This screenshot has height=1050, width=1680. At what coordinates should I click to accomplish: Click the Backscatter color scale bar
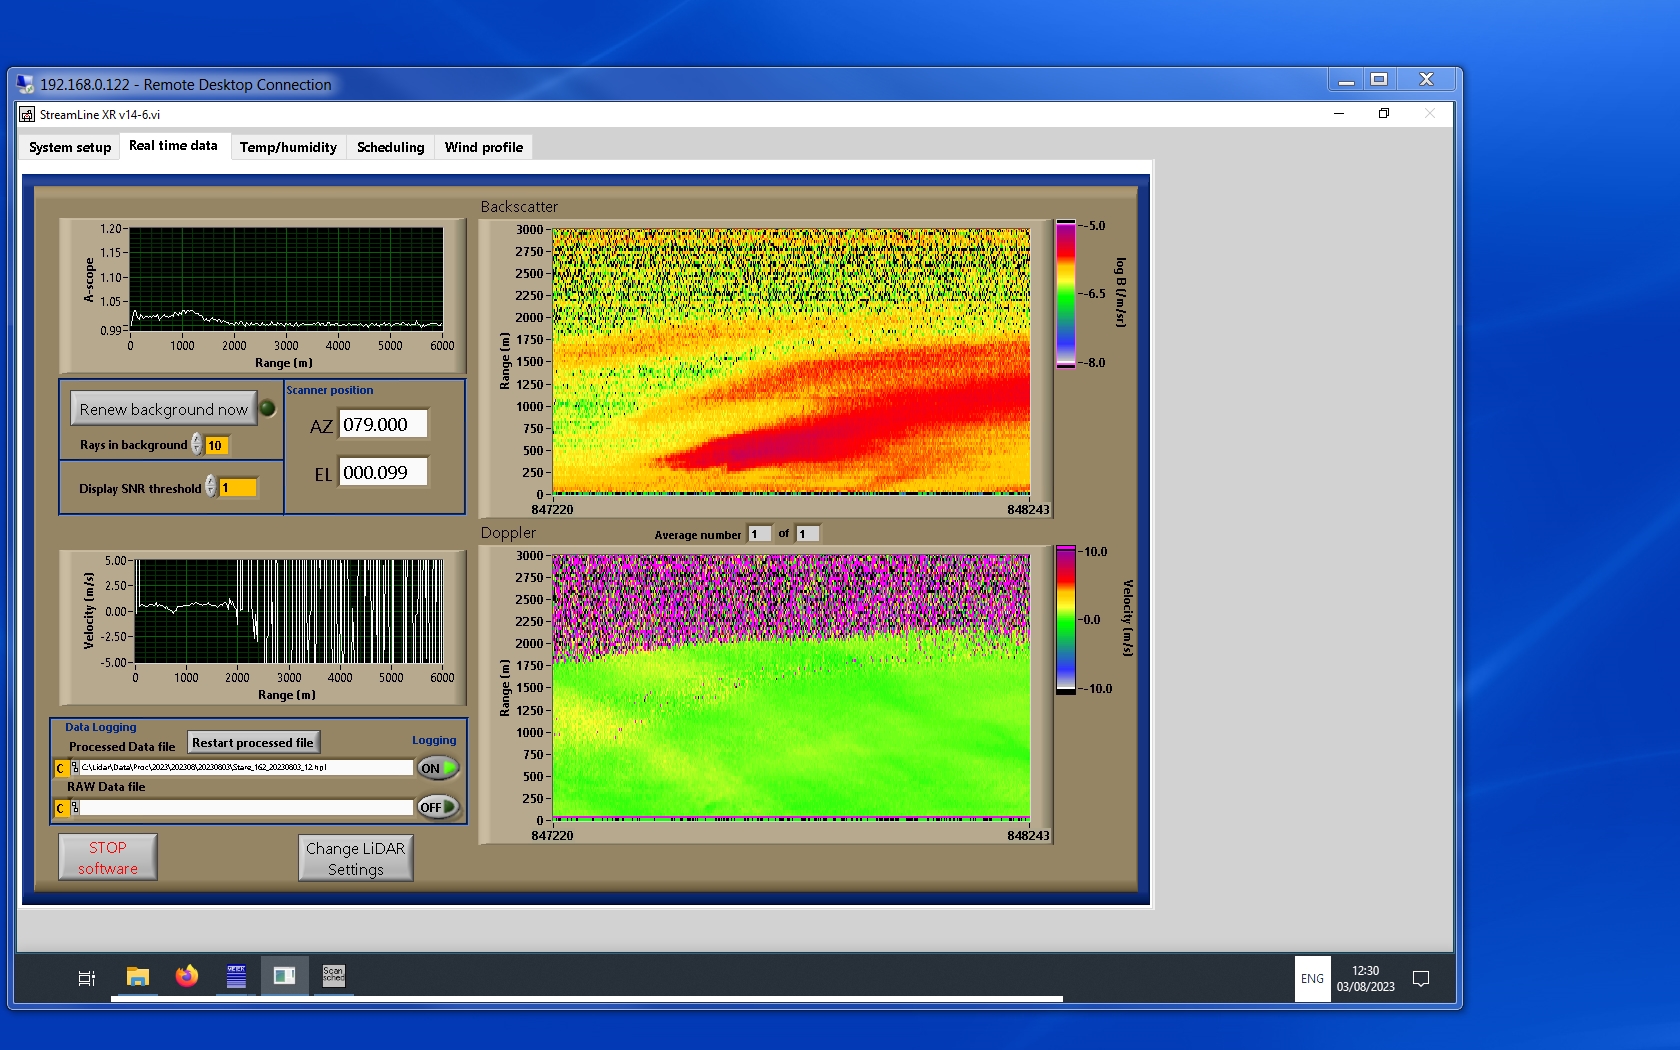click(x=1066, y=294)
